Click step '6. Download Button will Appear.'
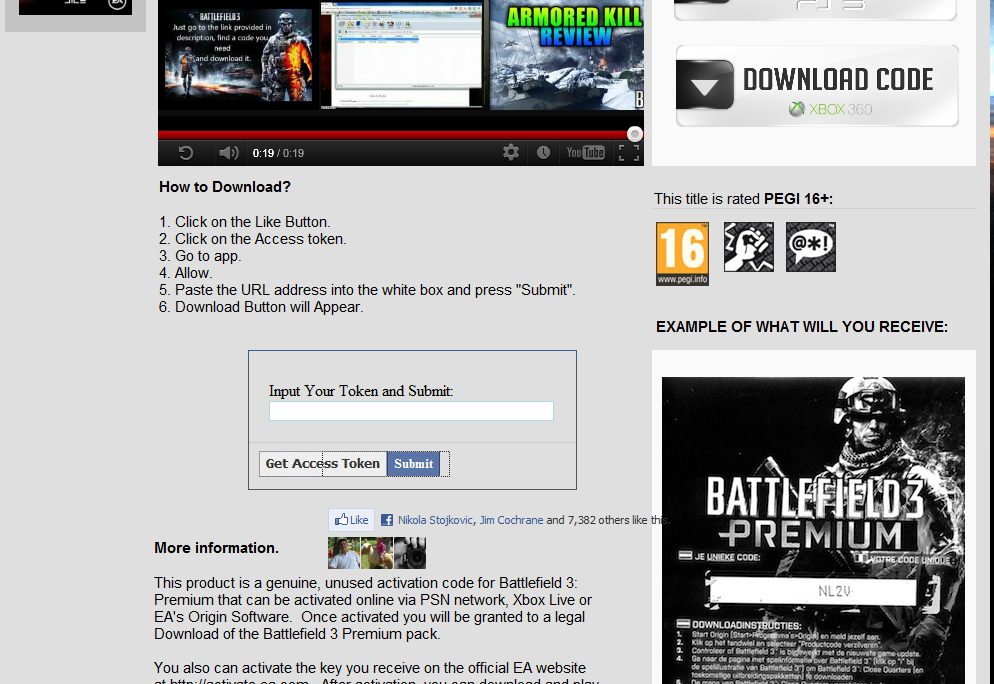This screenshot has height=684, width=994. tap(261, 307)
